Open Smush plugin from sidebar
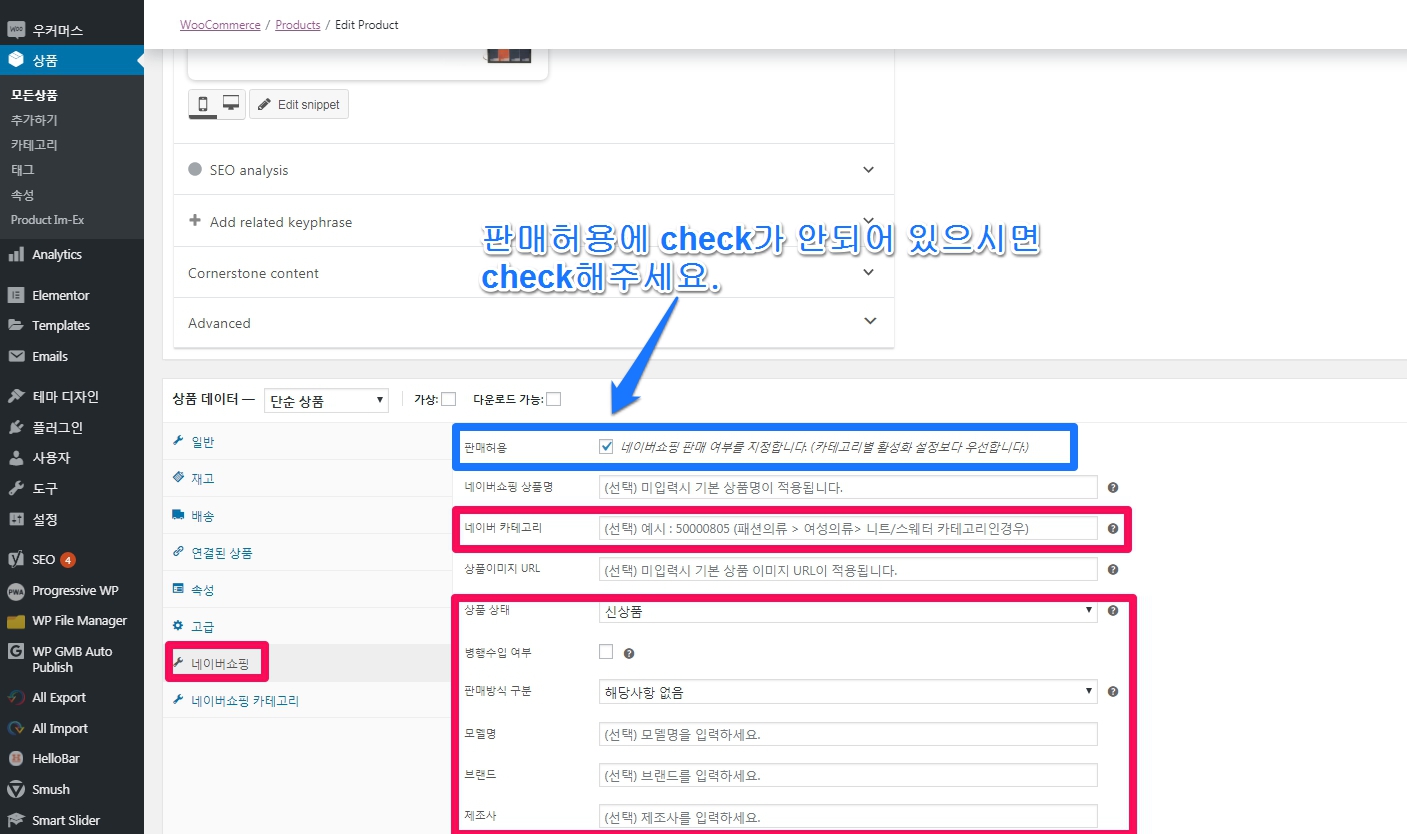Screen dimensions: 1407x834 (x=50, y=789)
